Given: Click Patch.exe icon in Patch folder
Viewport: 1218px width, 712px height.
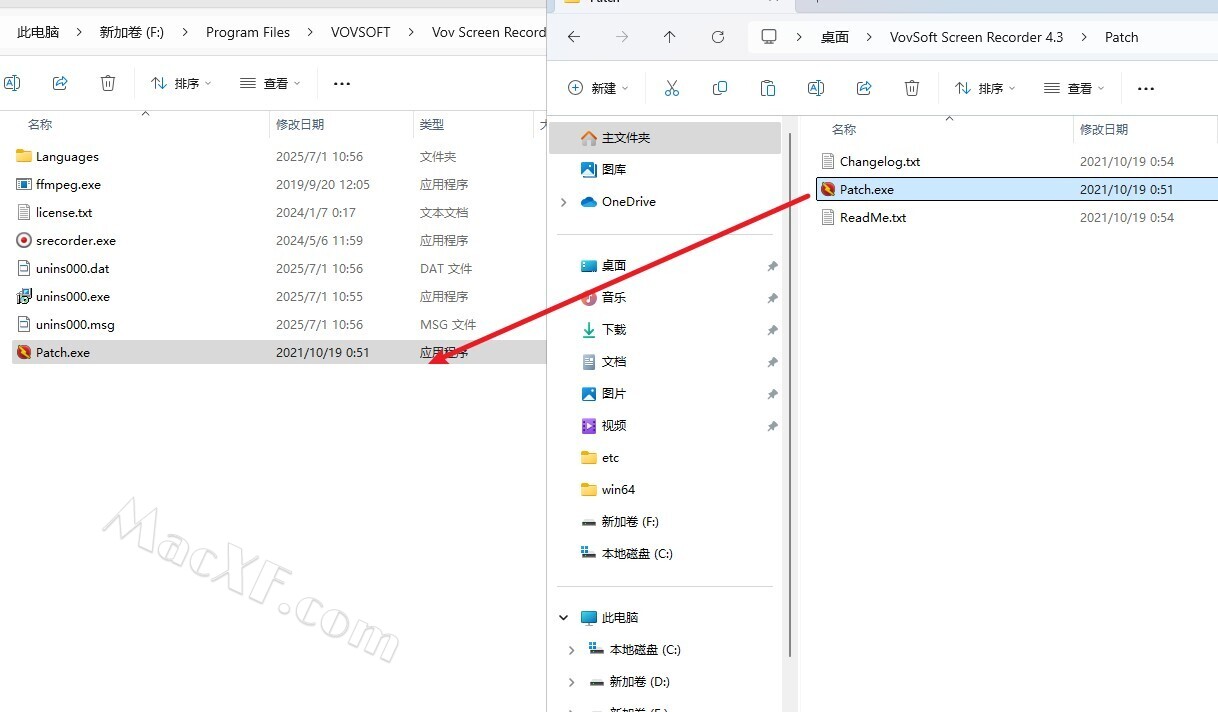Looking at the screenshot, I should (827, 189).
